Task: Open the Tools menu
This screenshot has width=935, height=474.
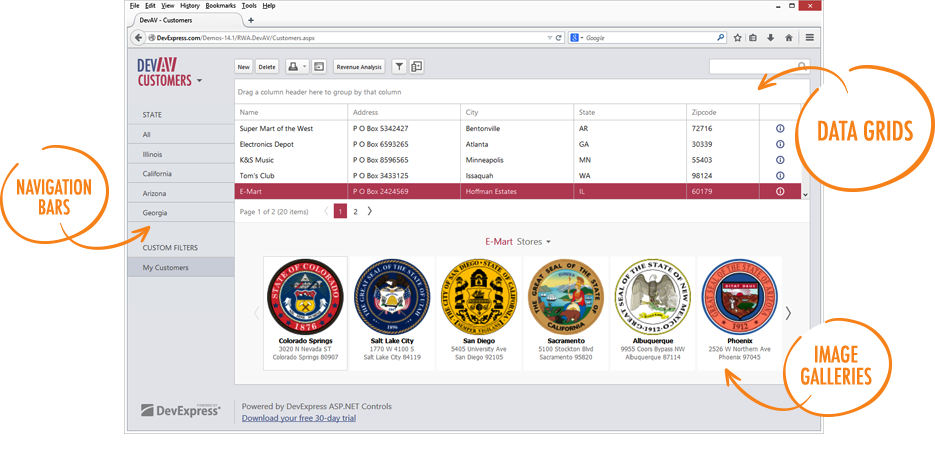Action: [249, 5]
